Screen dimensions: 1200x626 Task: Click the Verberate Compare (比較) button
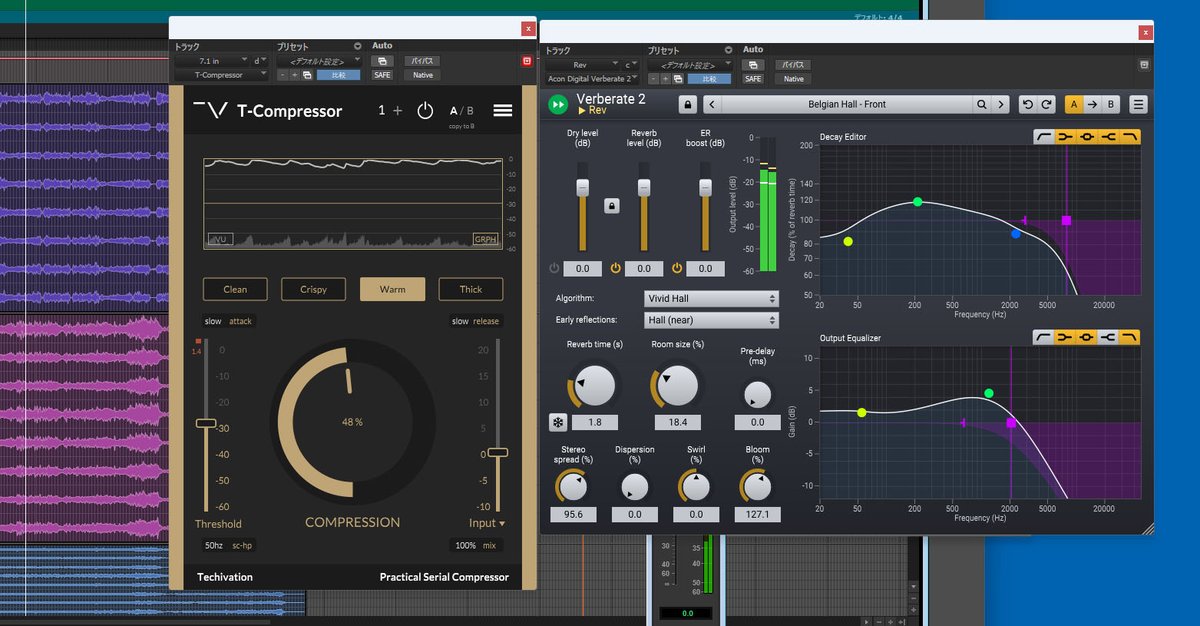point(709,79)
